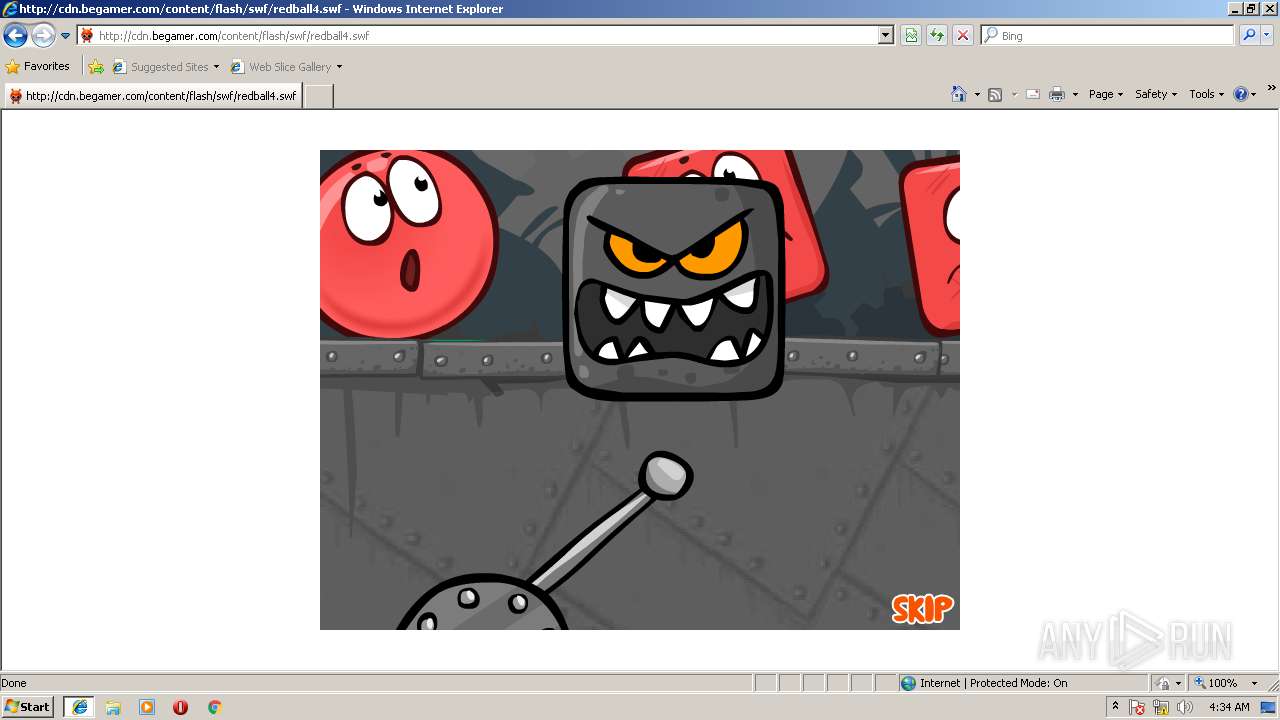
Task: Open the Tools menu
Action: point(1206,94)
